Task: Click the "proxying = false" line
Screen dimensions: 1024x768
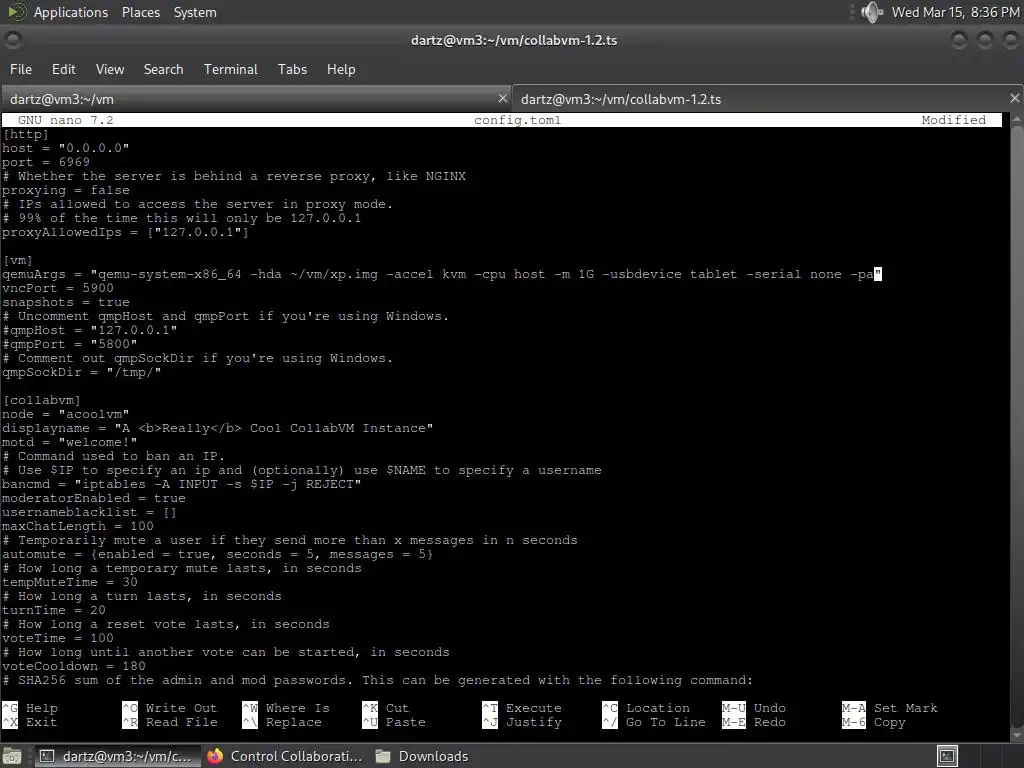Action: pyautogui.click(x=66, y=190)
